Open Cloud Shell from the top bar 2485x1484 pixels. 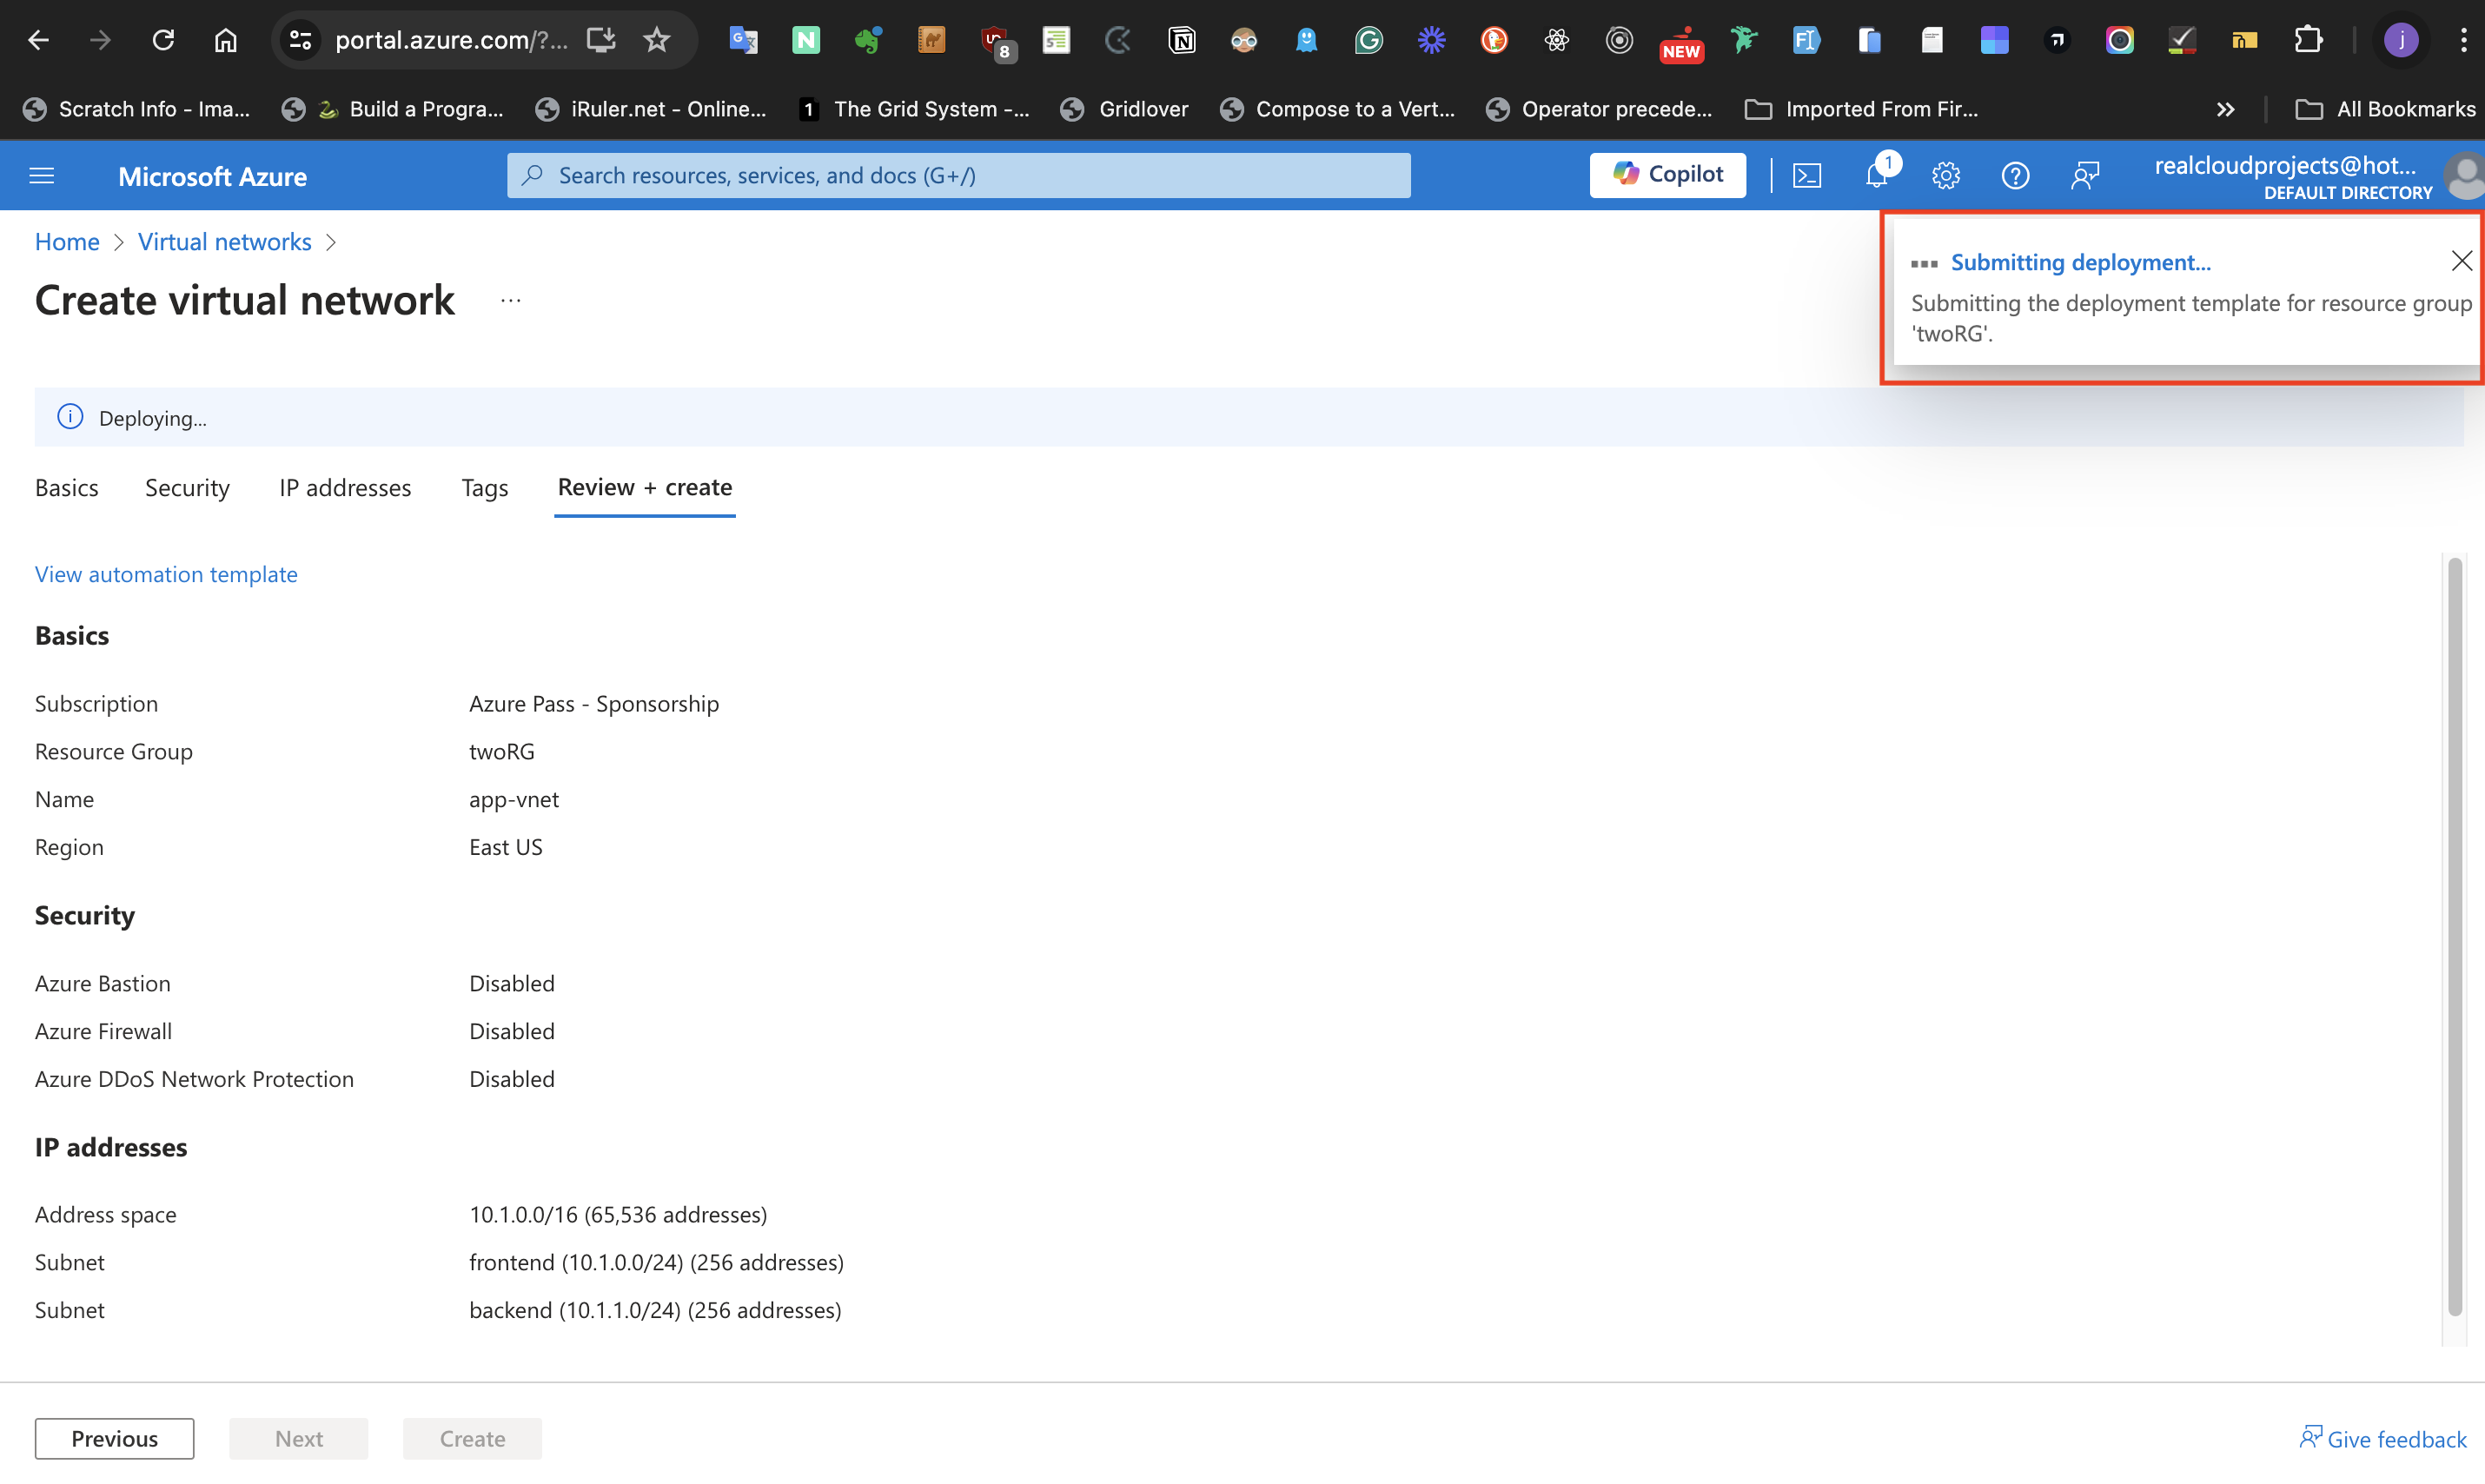(1807, 176)
